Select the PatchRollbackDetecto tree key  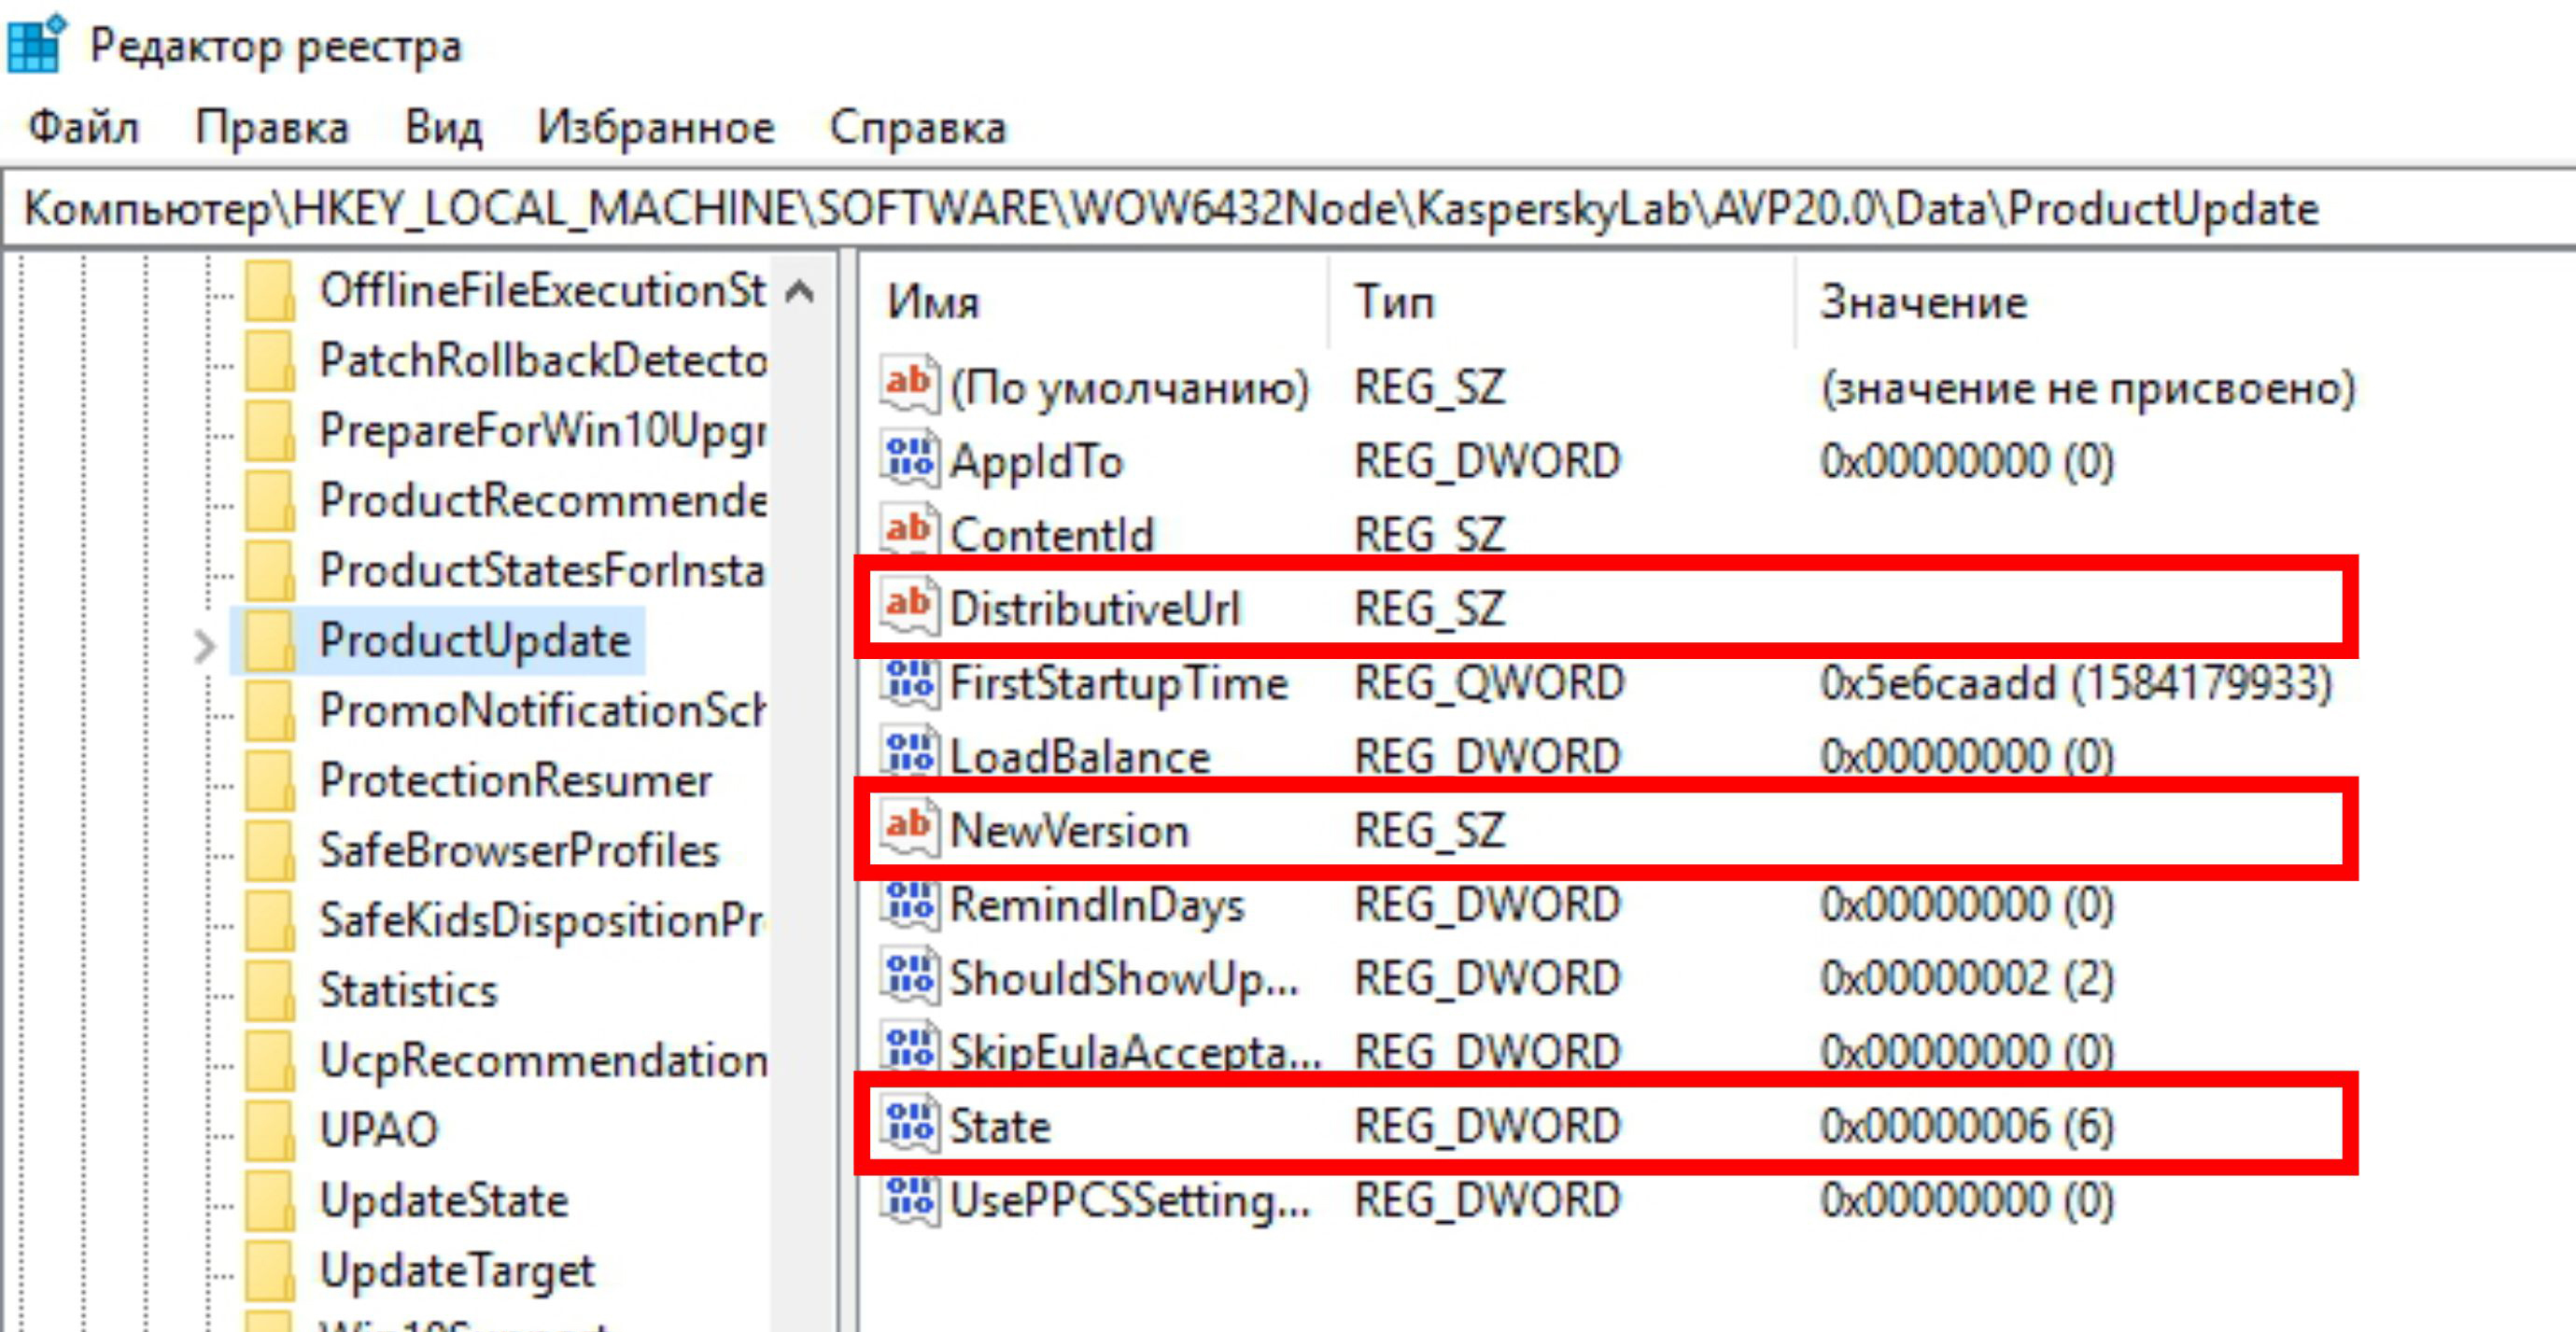point(542,361)
